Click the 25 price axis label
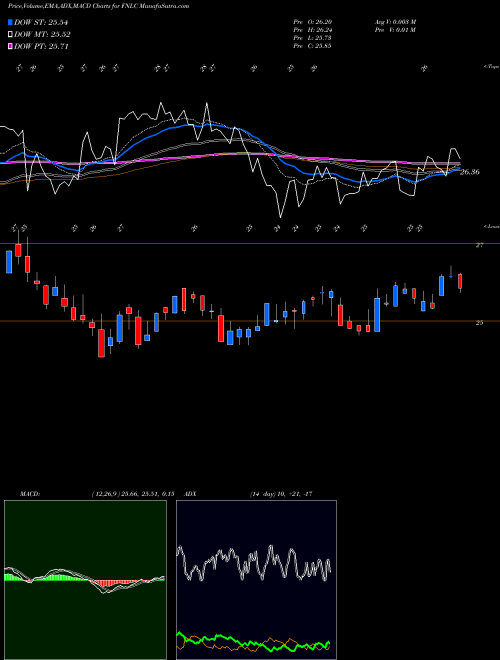 tap(479, 322)
